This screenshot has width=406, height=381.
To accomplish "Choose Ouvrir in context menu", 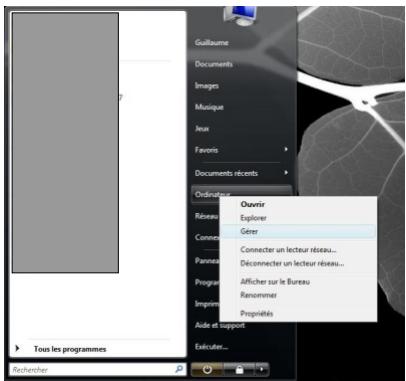I will [x=252, y=204].
